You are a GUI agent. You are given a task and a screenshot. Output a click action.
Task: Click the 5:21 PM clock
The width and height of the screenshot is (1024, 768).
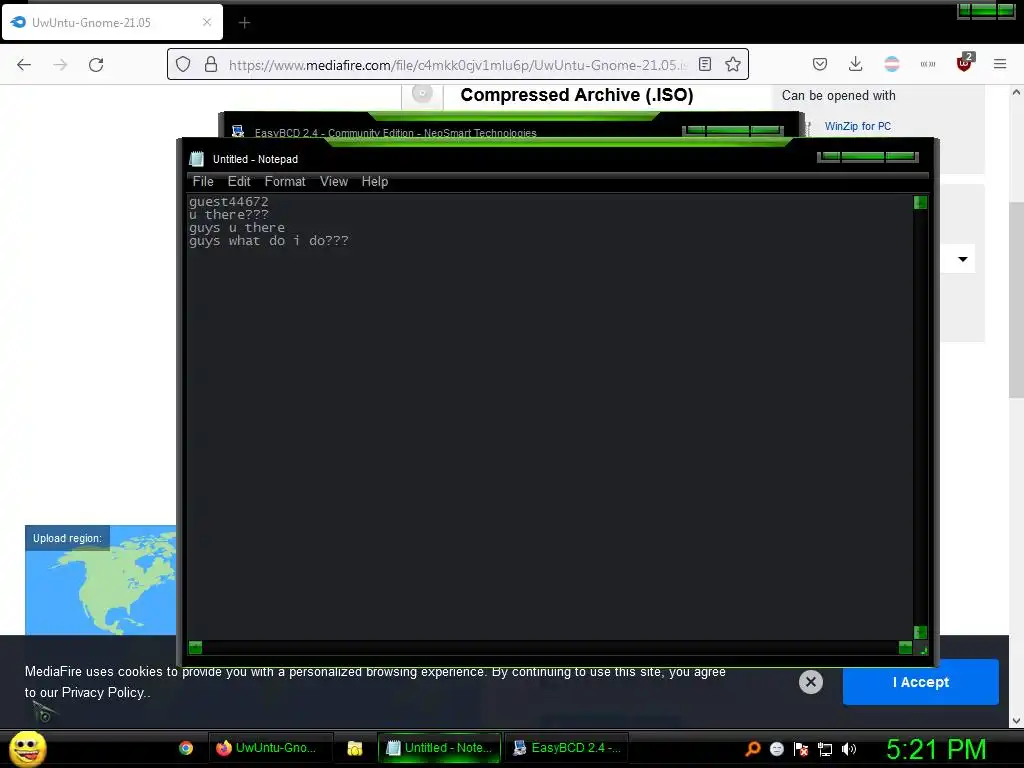click(x=936, y=749)
